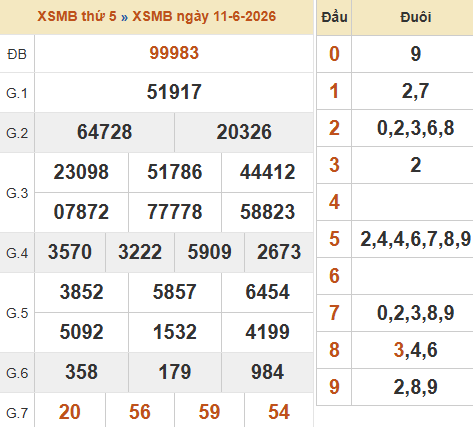Select tail values 0,2,3,6,8 cell

pyautogui.click(x=415, y=128)
